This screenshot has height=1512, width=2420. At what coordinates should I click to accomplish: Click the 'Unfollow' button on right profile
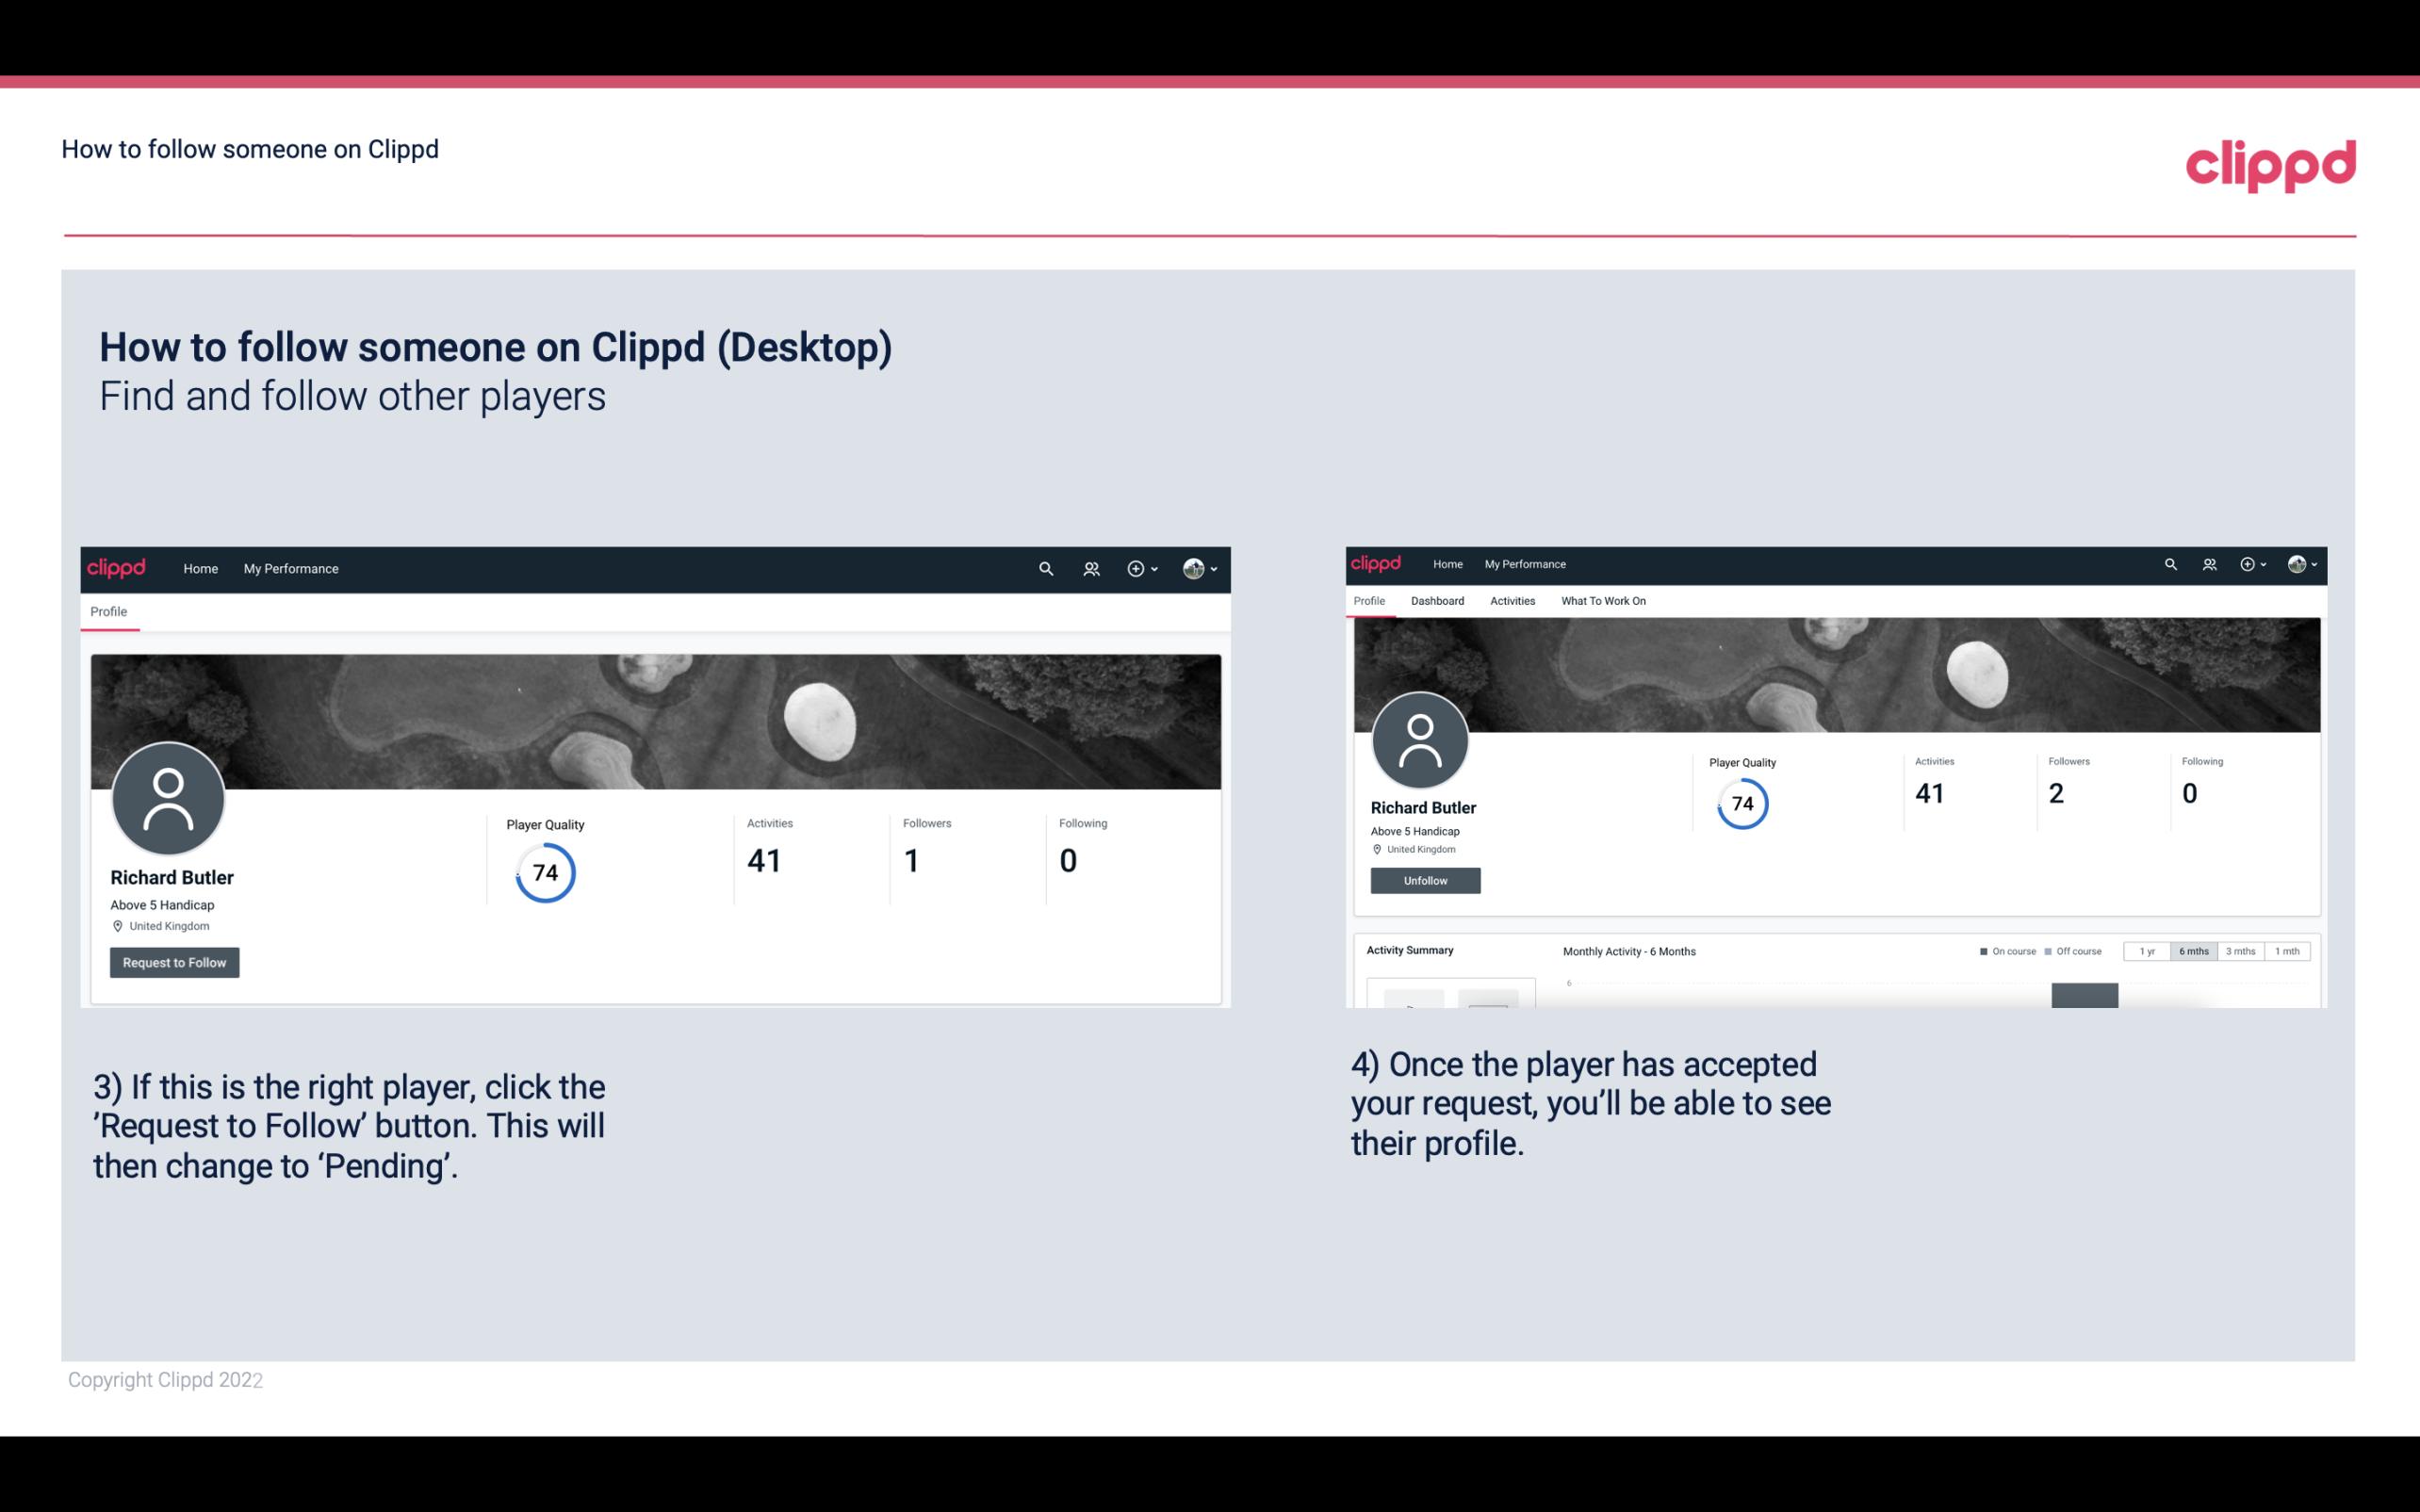click(1425, 880)
